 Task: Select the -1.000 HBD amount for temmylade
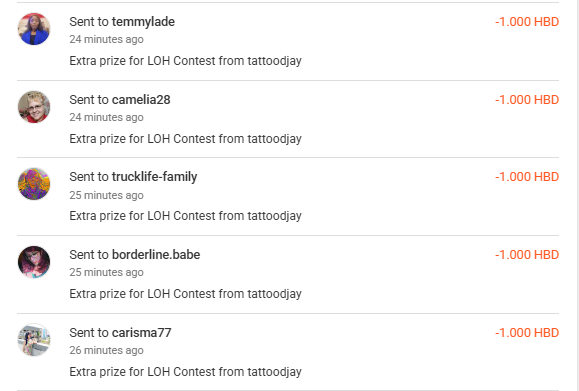(x=527, y=22)
